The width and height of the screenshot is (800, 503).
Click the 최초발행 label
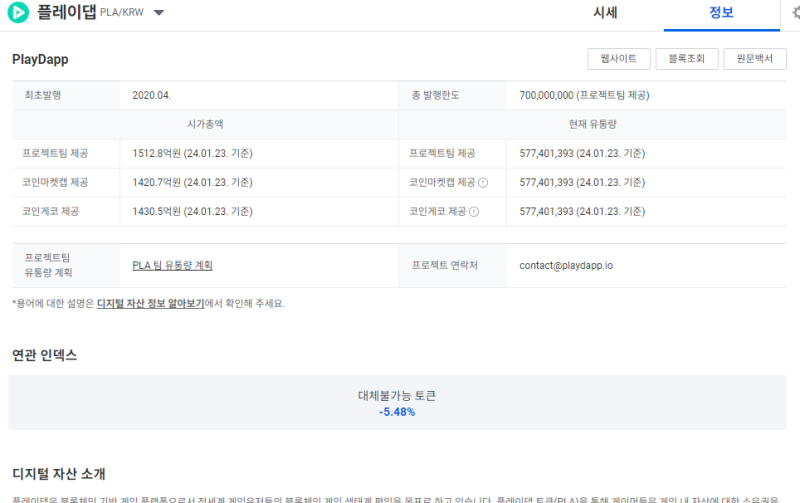coord(43,95)
